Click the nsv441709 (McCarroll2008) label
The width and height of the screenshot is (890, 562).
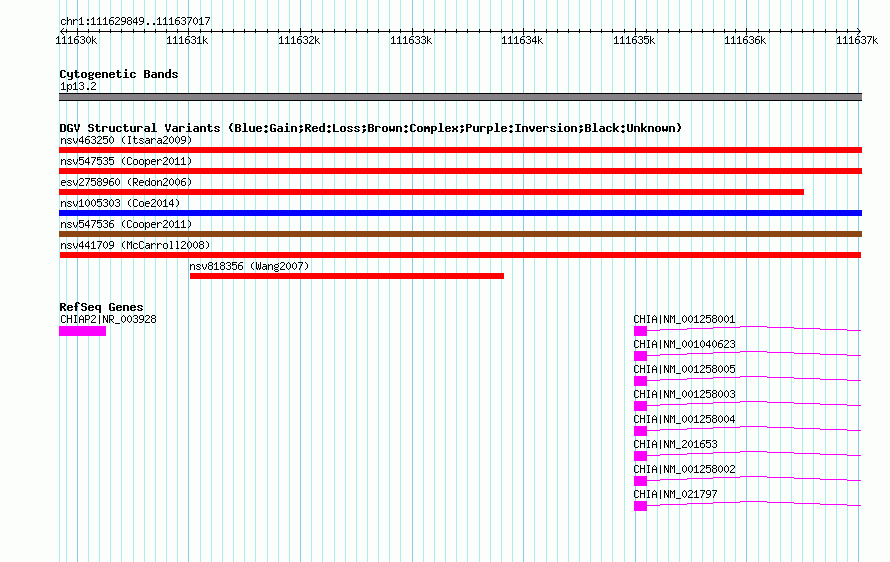point(135,245)
